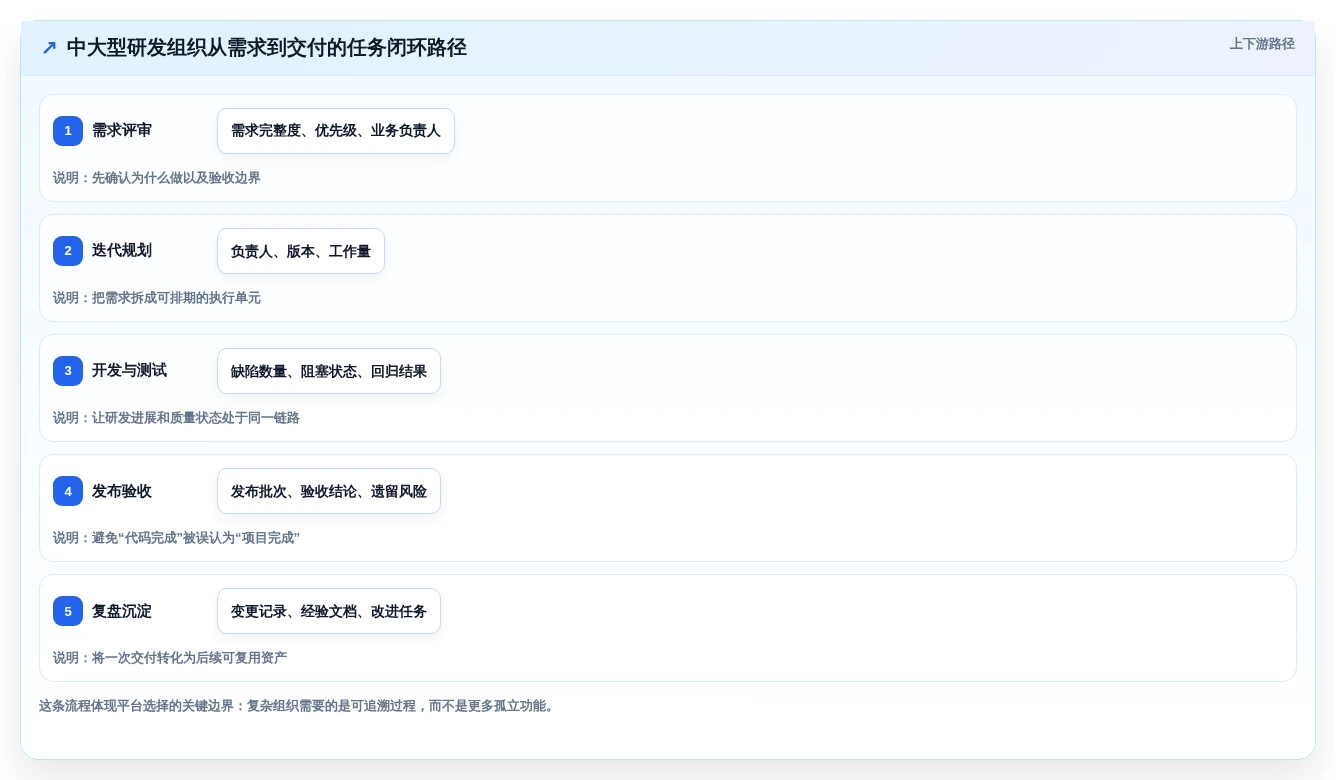This screenshot has width=1336, height=780.
Task: Click the chip 需求完整度、优先级、业务负责人
Action: click(336, 131)
